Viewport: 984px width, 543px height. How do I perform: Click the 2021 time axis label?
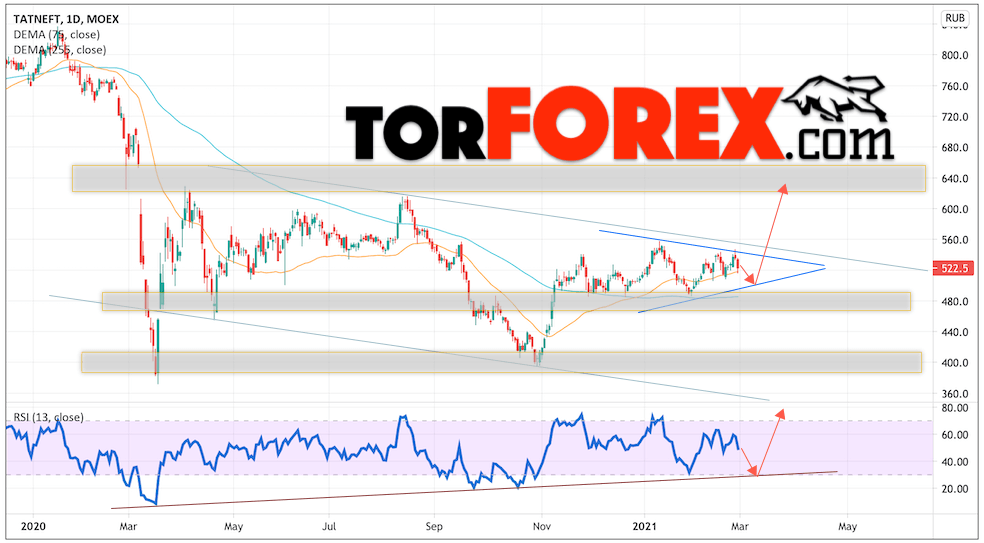click(643, 526)
